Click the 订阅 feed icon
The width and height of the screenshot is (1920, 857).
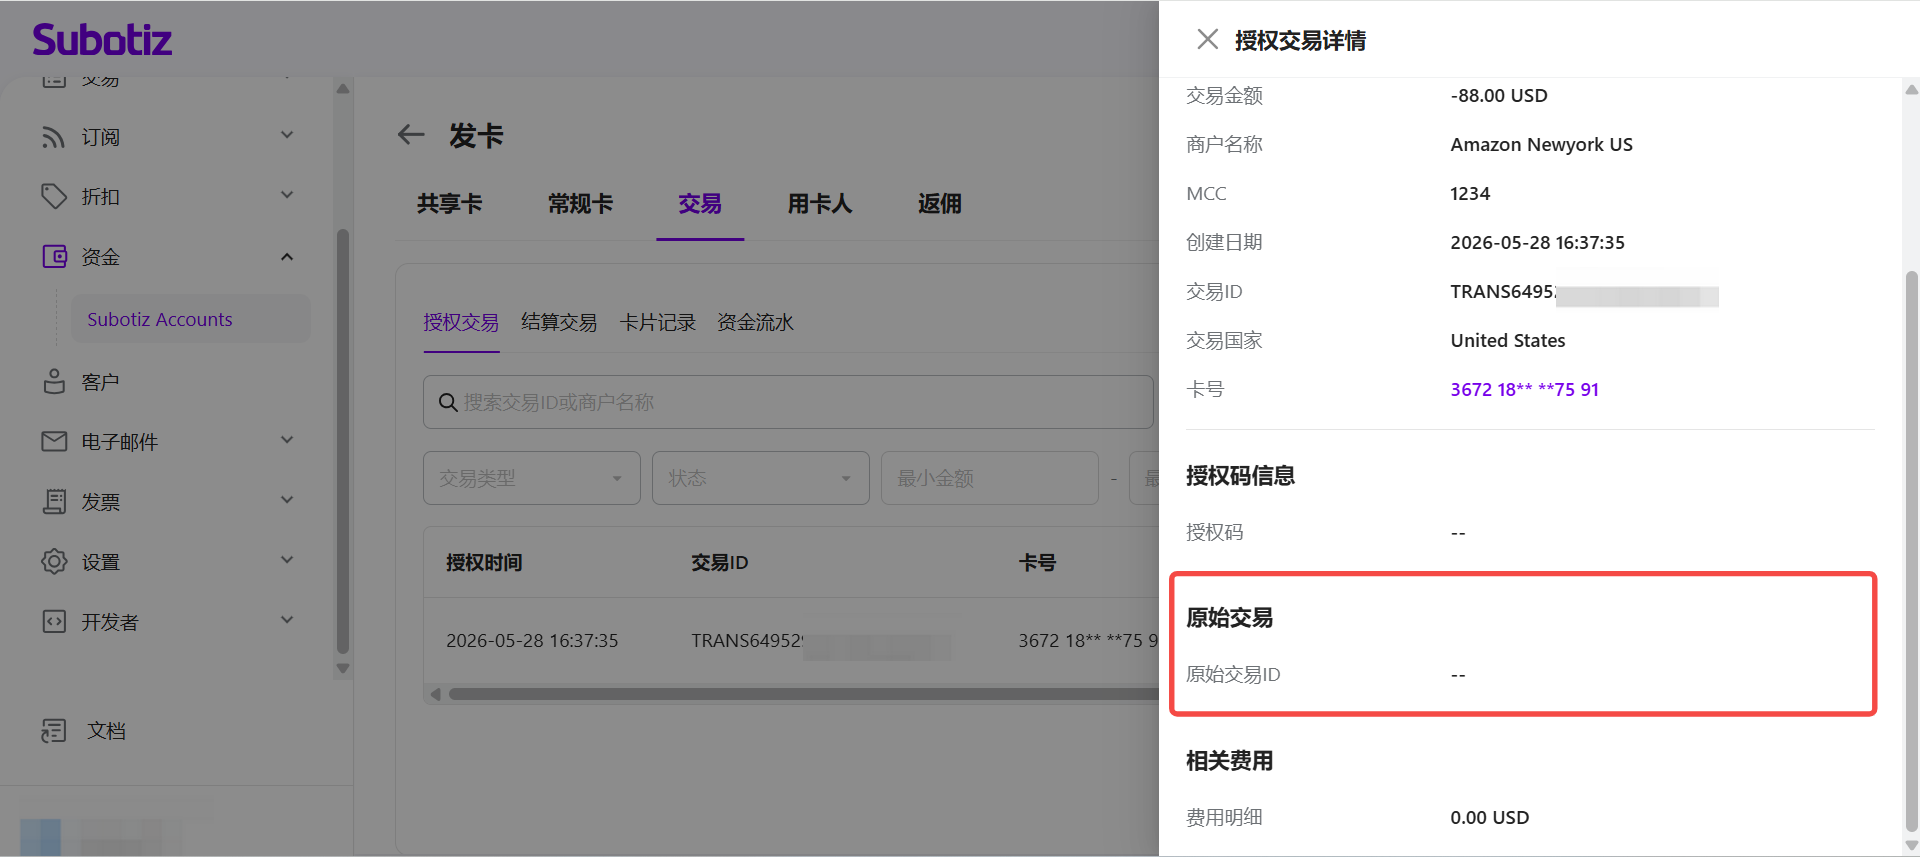pos(53,137)
